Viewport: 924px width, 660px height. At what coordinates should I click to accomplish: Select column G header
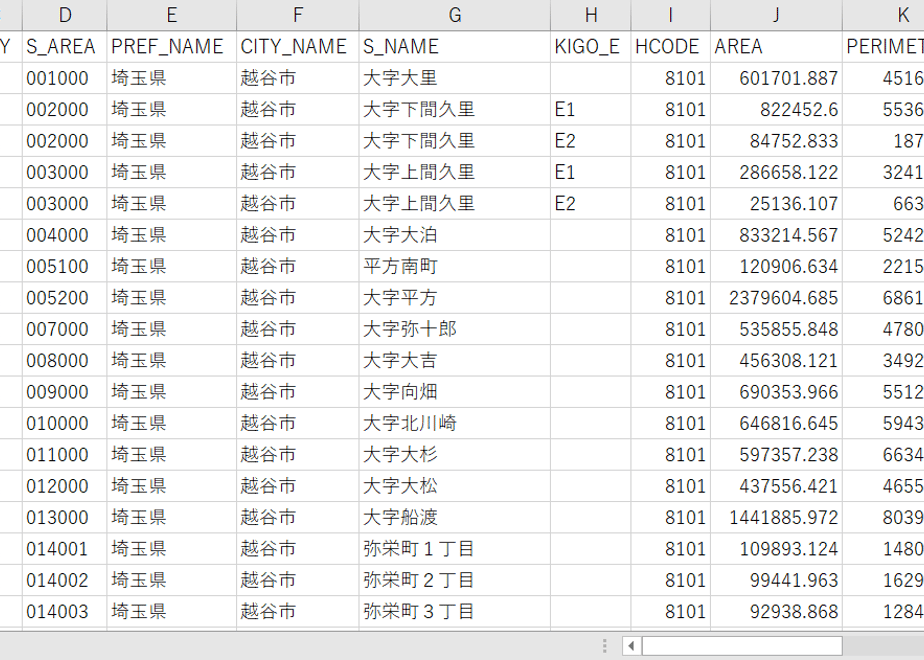pos(454,15)
